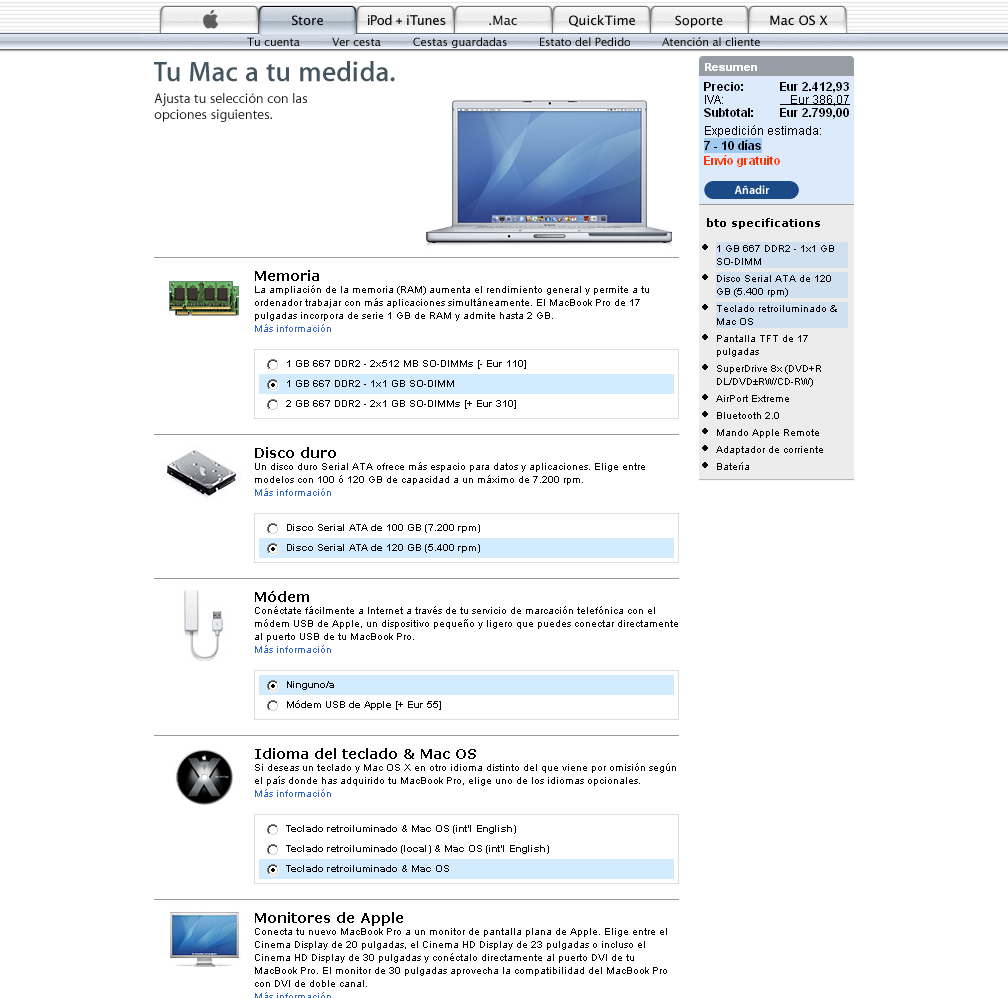Click the Mac OS X disc icon
This screenshot has height=998, width=1008.
tap(204, 777)
